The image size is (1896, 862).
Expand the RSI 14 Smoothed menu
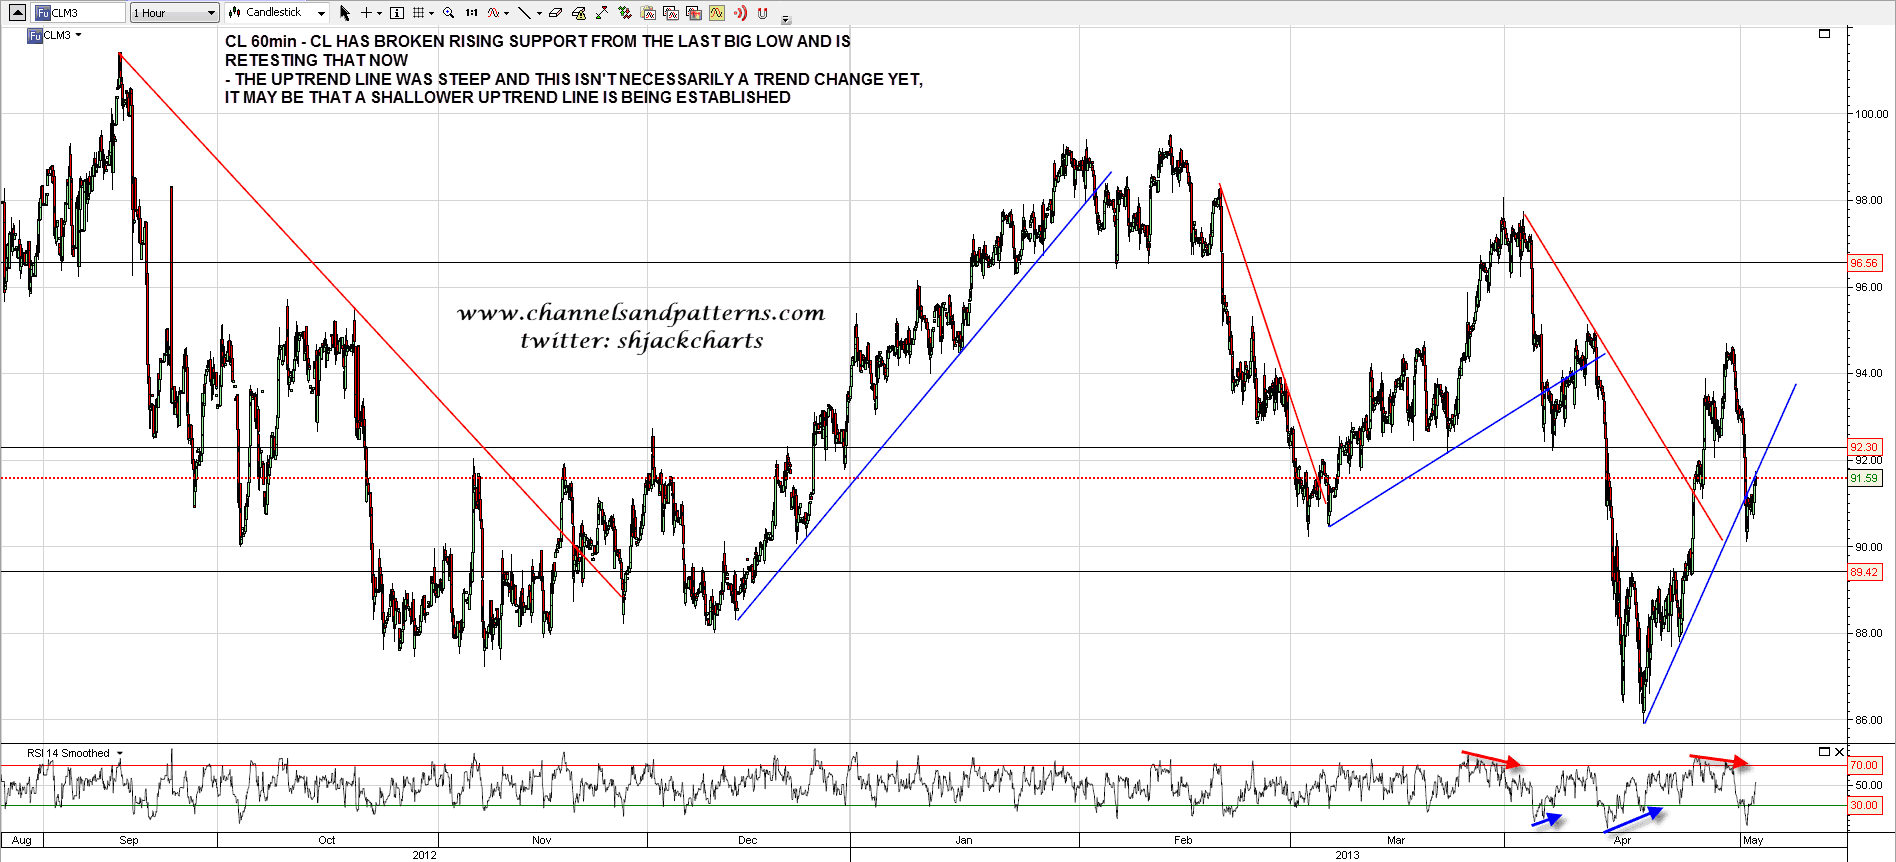[120, 753]
